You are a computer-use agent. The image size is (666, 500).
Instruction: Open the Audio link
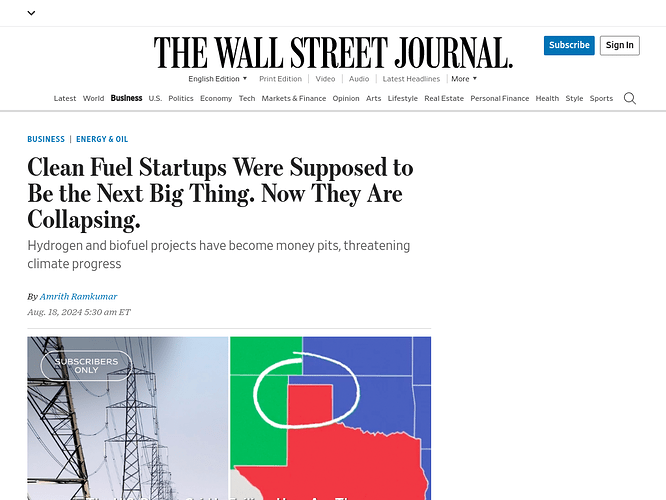coord(359,79)
